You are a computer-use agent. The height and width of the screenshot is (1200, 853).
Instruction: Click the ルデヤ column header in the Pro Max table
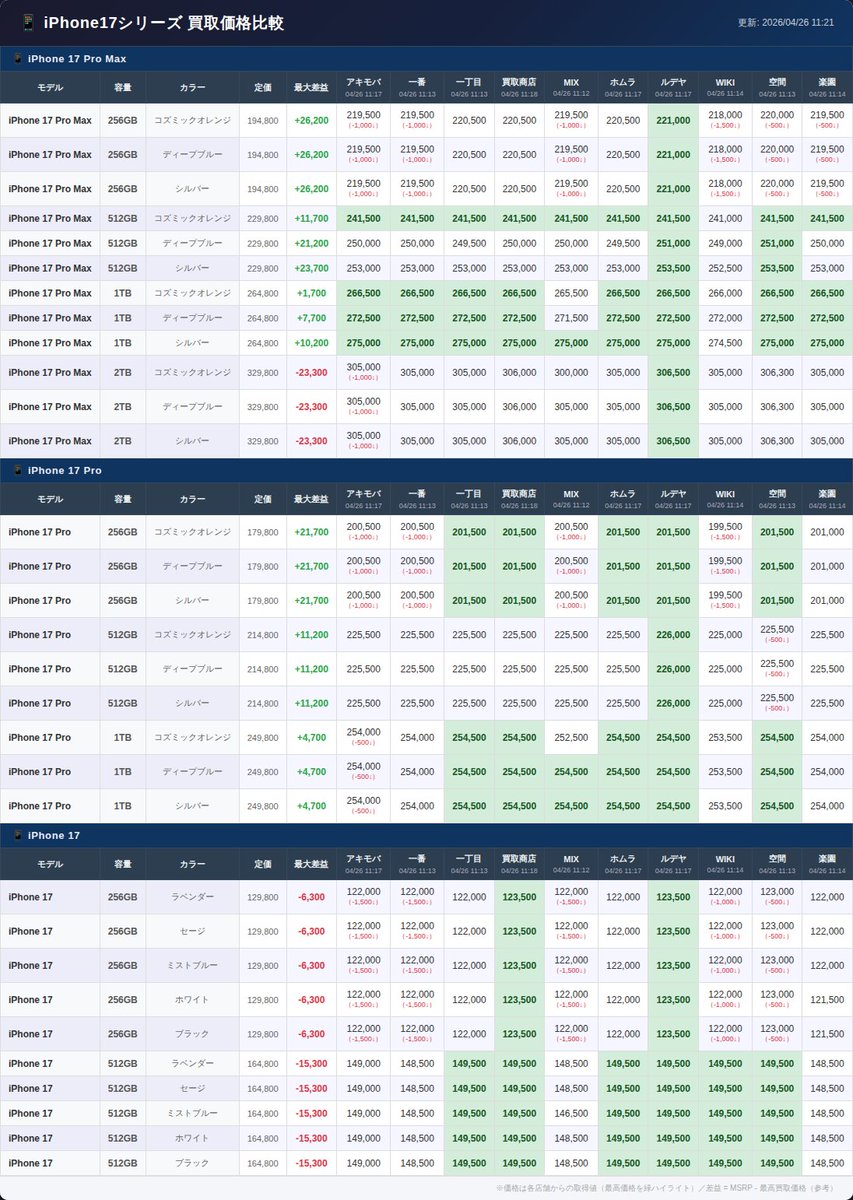coord(673,87)
